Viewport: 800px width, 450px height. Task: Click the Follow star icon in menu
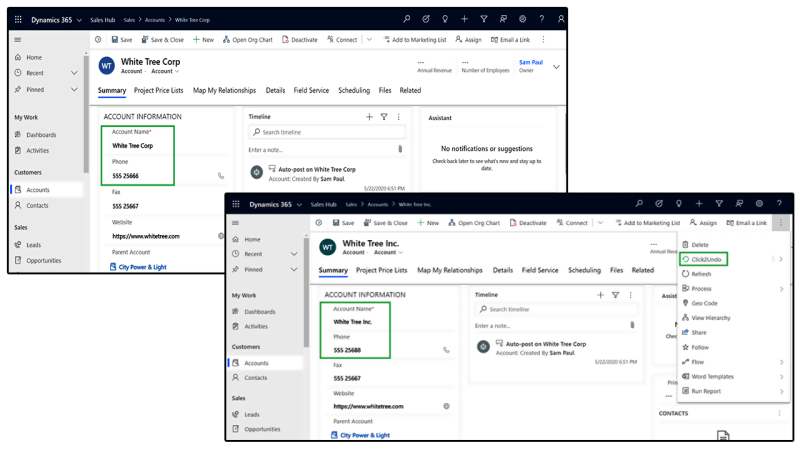(x=685, y=347)
